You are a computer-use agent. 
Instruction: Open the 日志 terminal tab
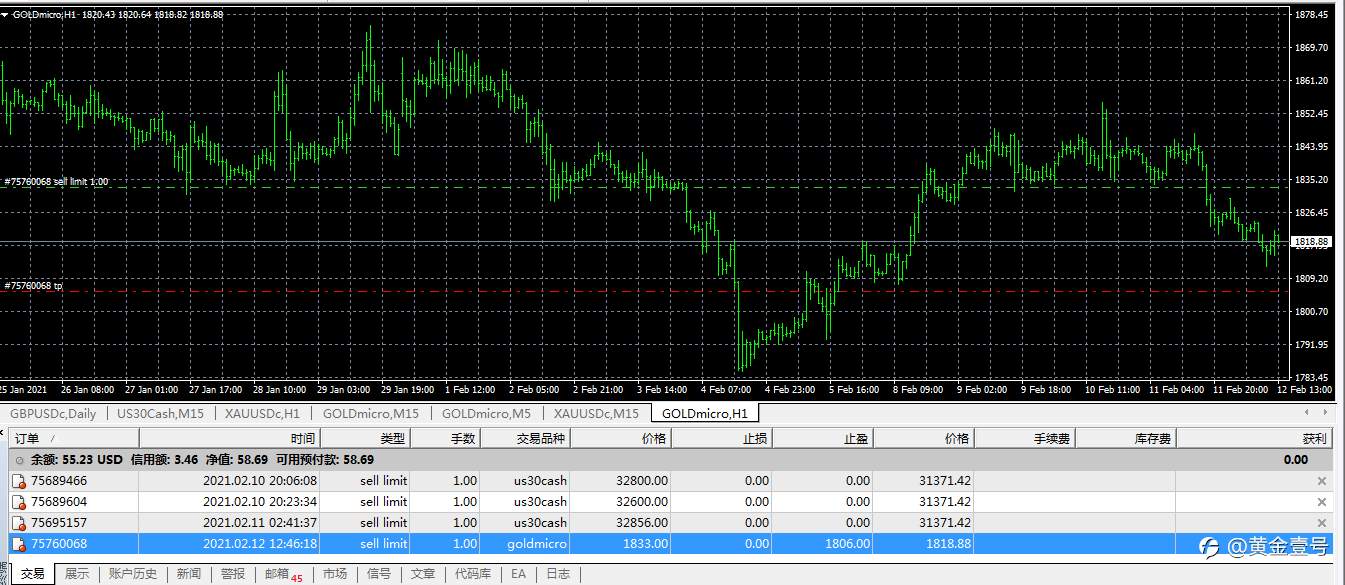pos(558,574)
